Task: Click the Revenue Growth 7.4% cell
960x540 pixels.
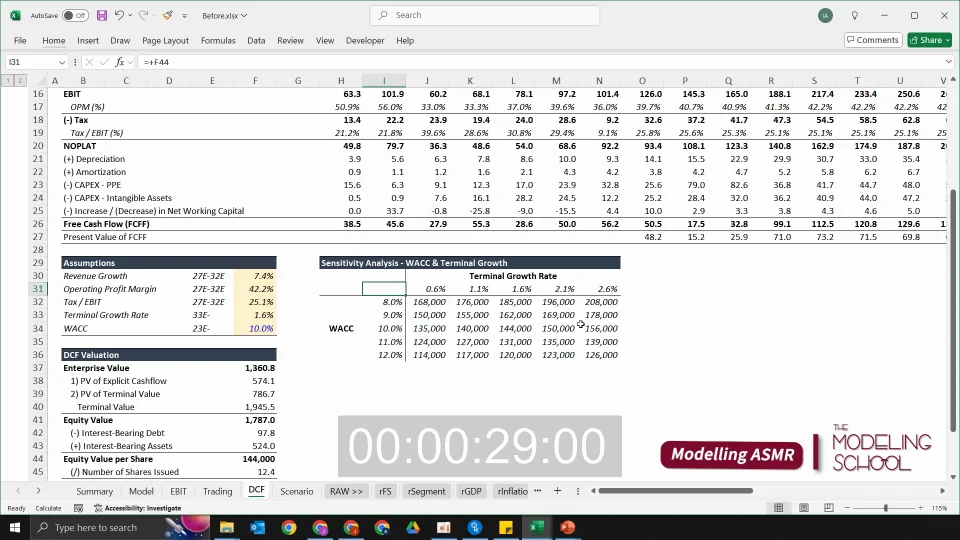Action: pyautogui.click(x=255, y=276)
